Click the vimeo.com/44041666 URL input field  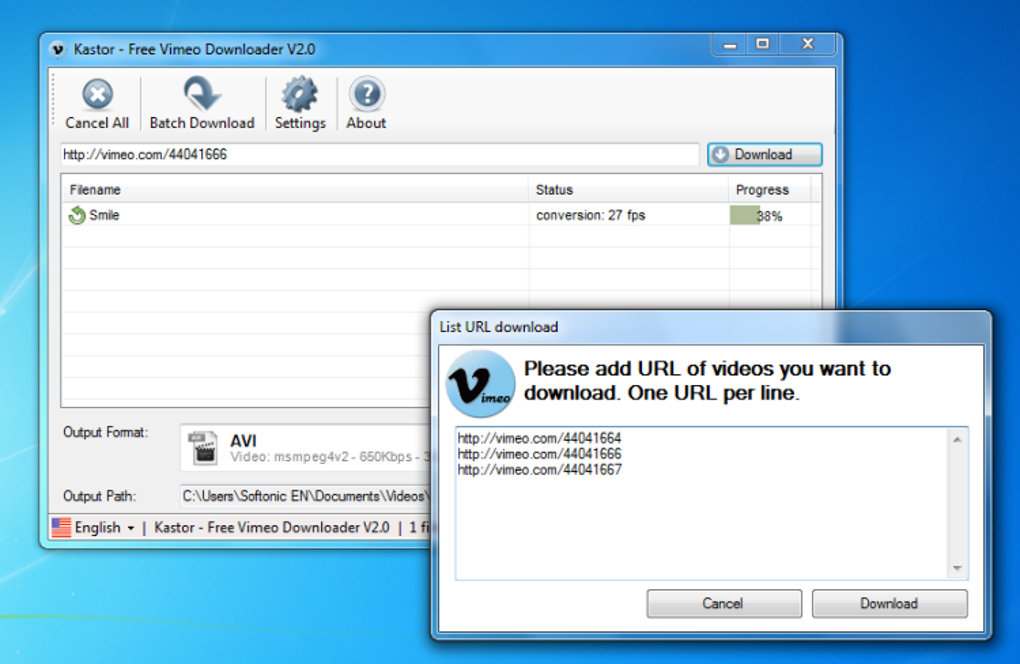pos(380,155)
